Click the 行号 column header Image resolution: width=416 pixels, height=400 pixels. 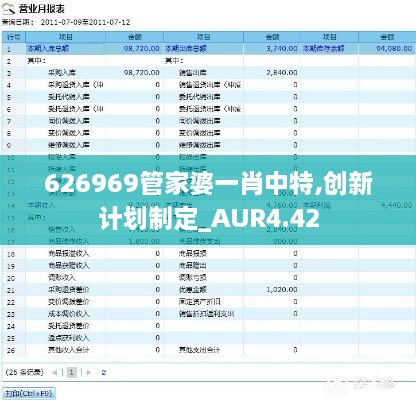click(14, 37)
